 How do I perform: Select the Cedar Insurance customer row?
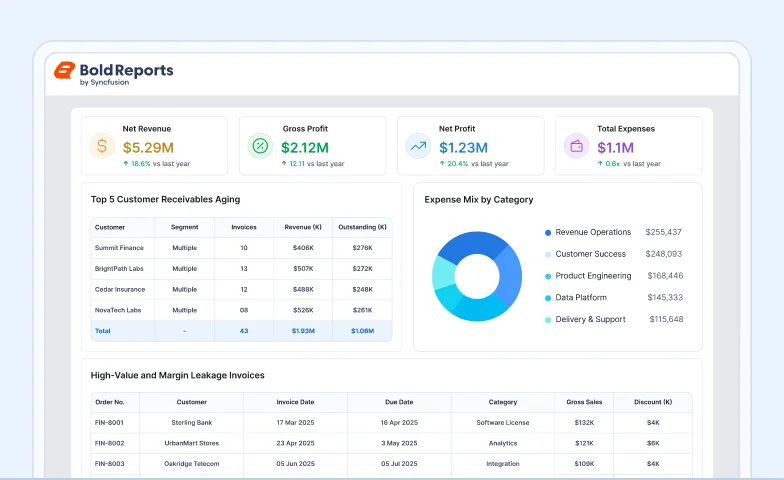242,290
